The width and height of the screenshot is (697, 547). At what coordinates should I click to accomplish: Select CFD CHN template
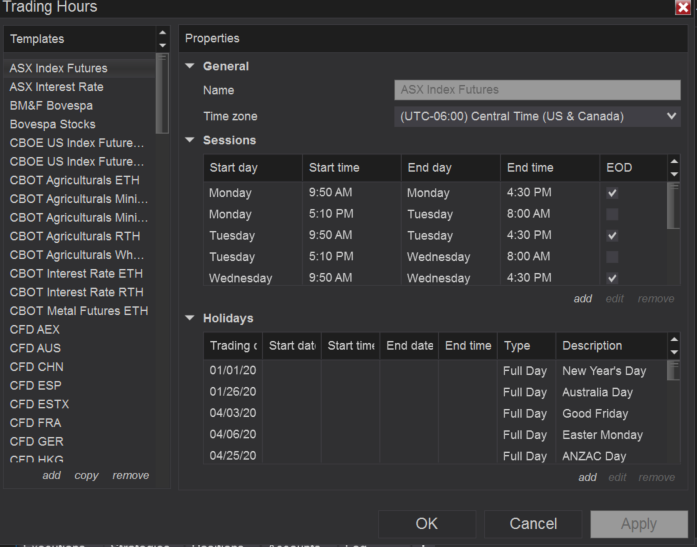[x=80, y=367]
